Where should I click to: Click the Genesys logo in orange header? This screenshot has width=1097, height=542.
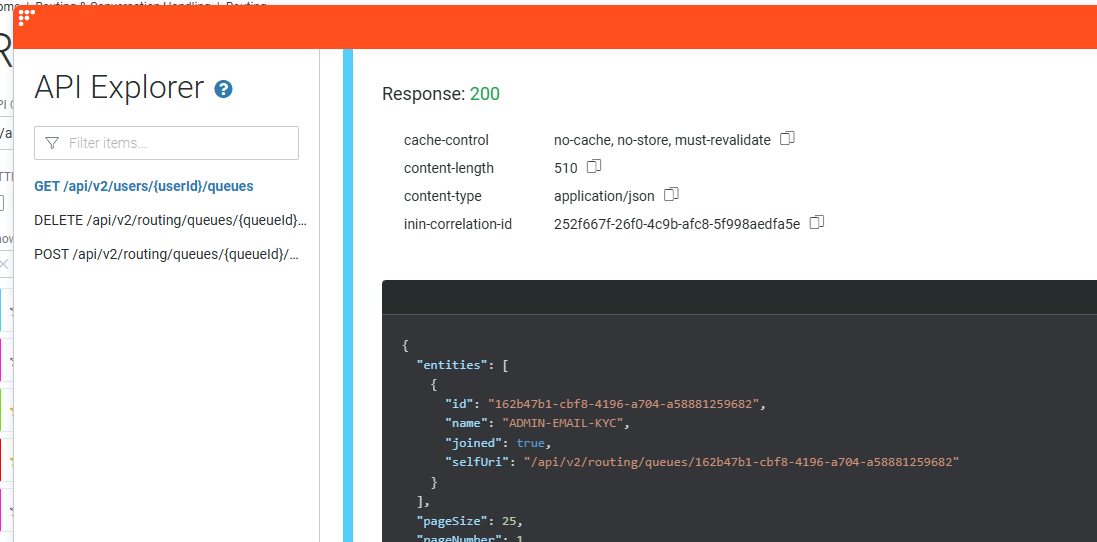tap(27, 17)
